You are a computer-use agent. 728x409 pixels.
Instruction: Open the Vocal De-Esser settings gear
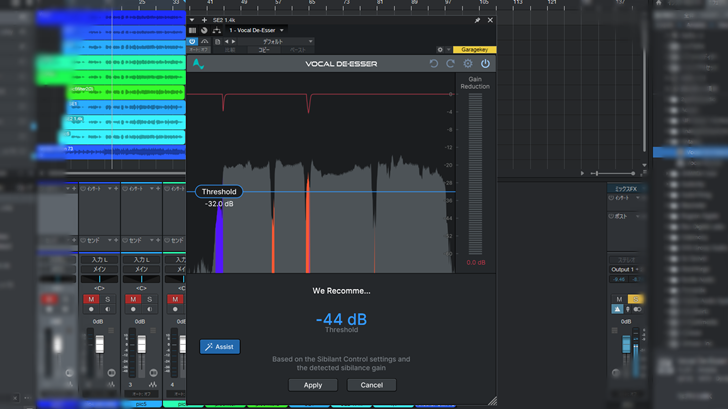(x=468, y=64)
